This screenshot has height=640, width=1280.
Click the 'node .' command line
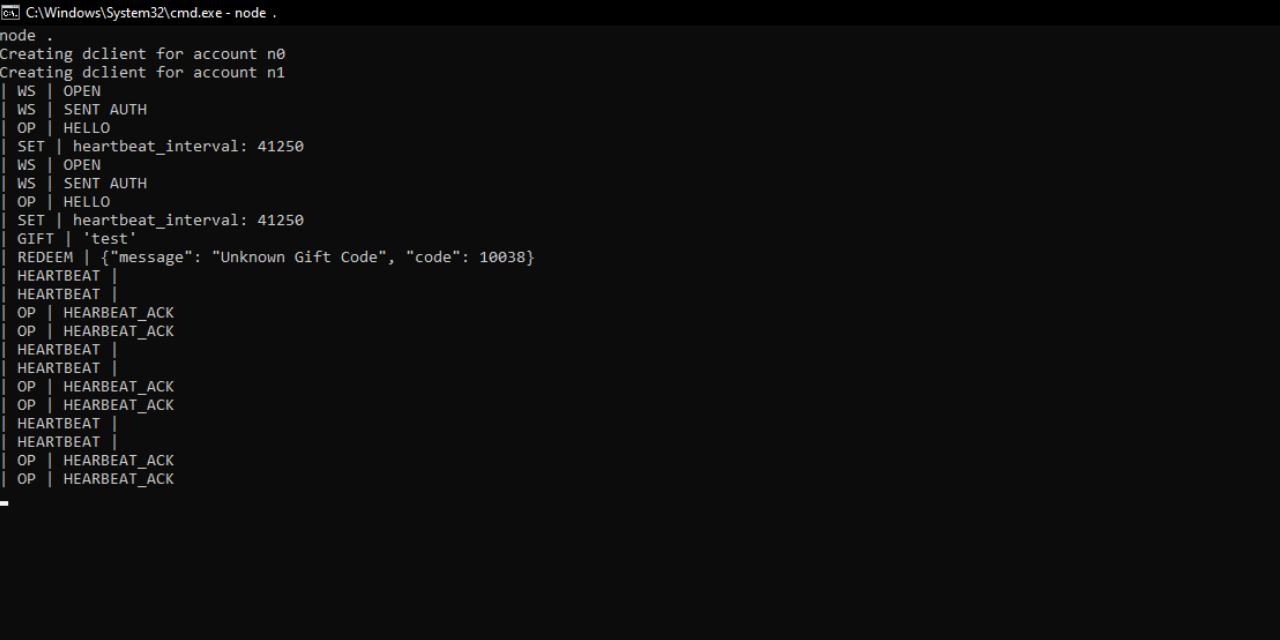click(x=27, y=36)
